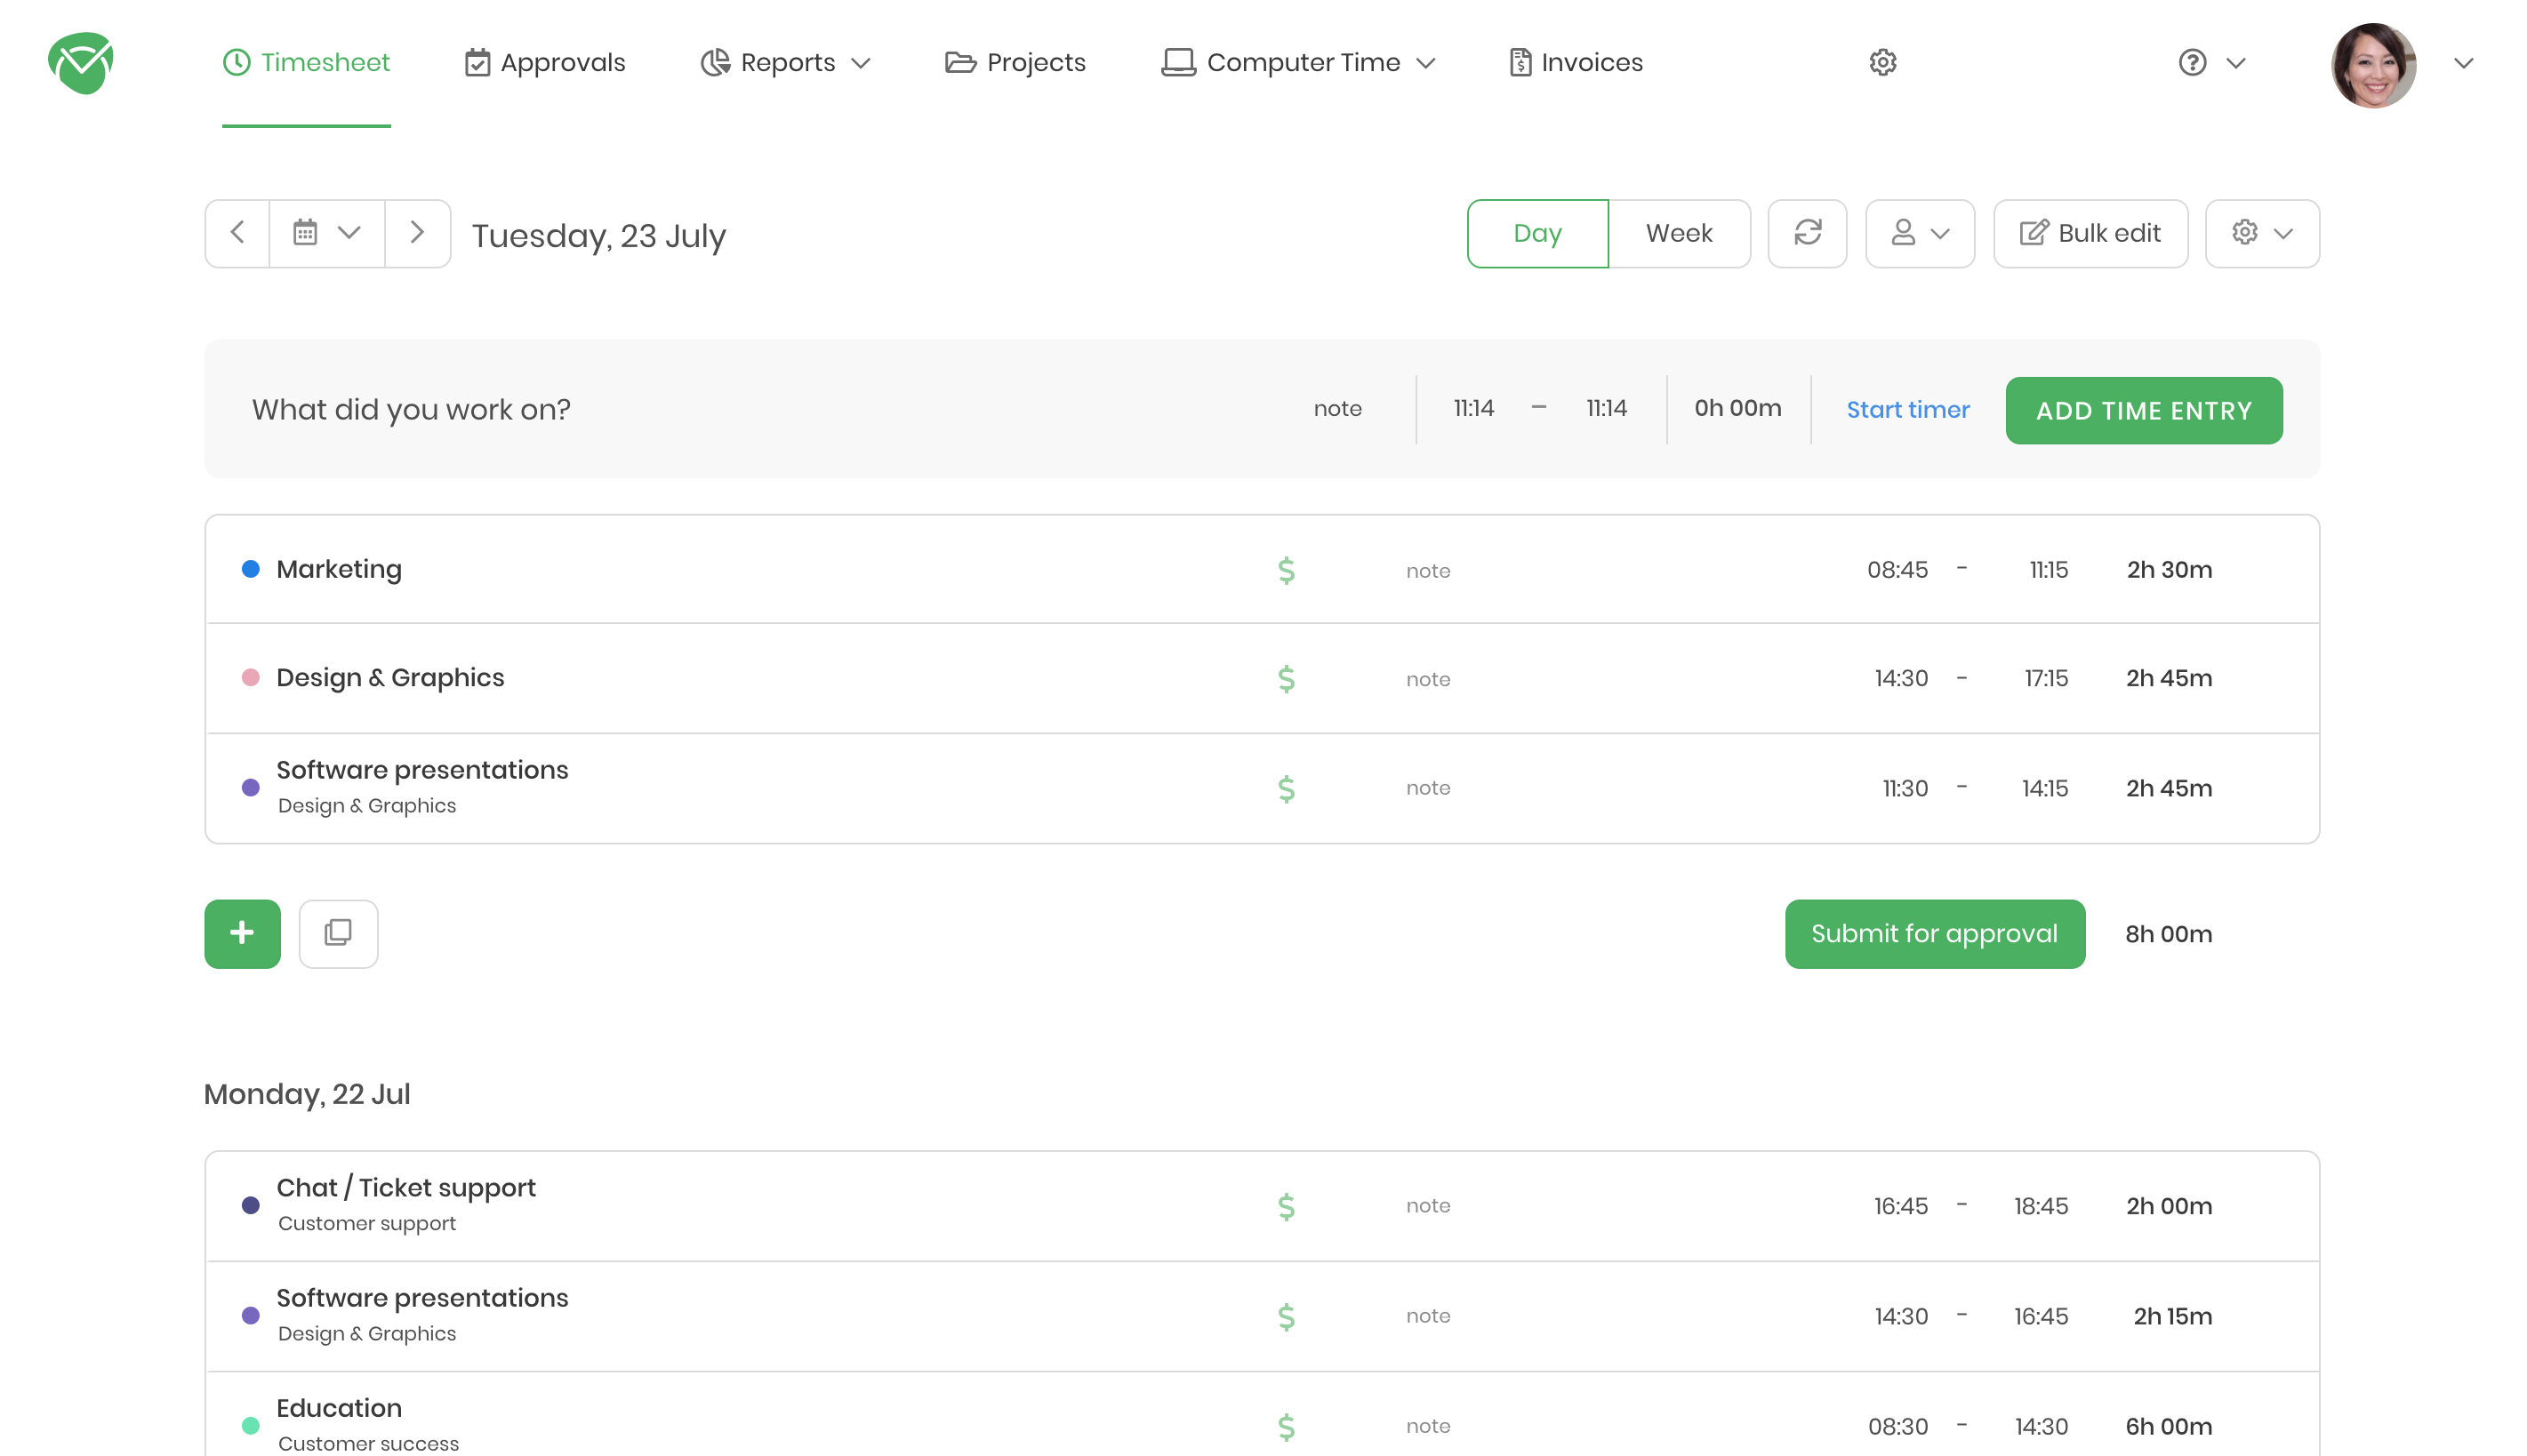Switch to Week view toggle
The image size is (2527, 1456).
[1679, 233]
